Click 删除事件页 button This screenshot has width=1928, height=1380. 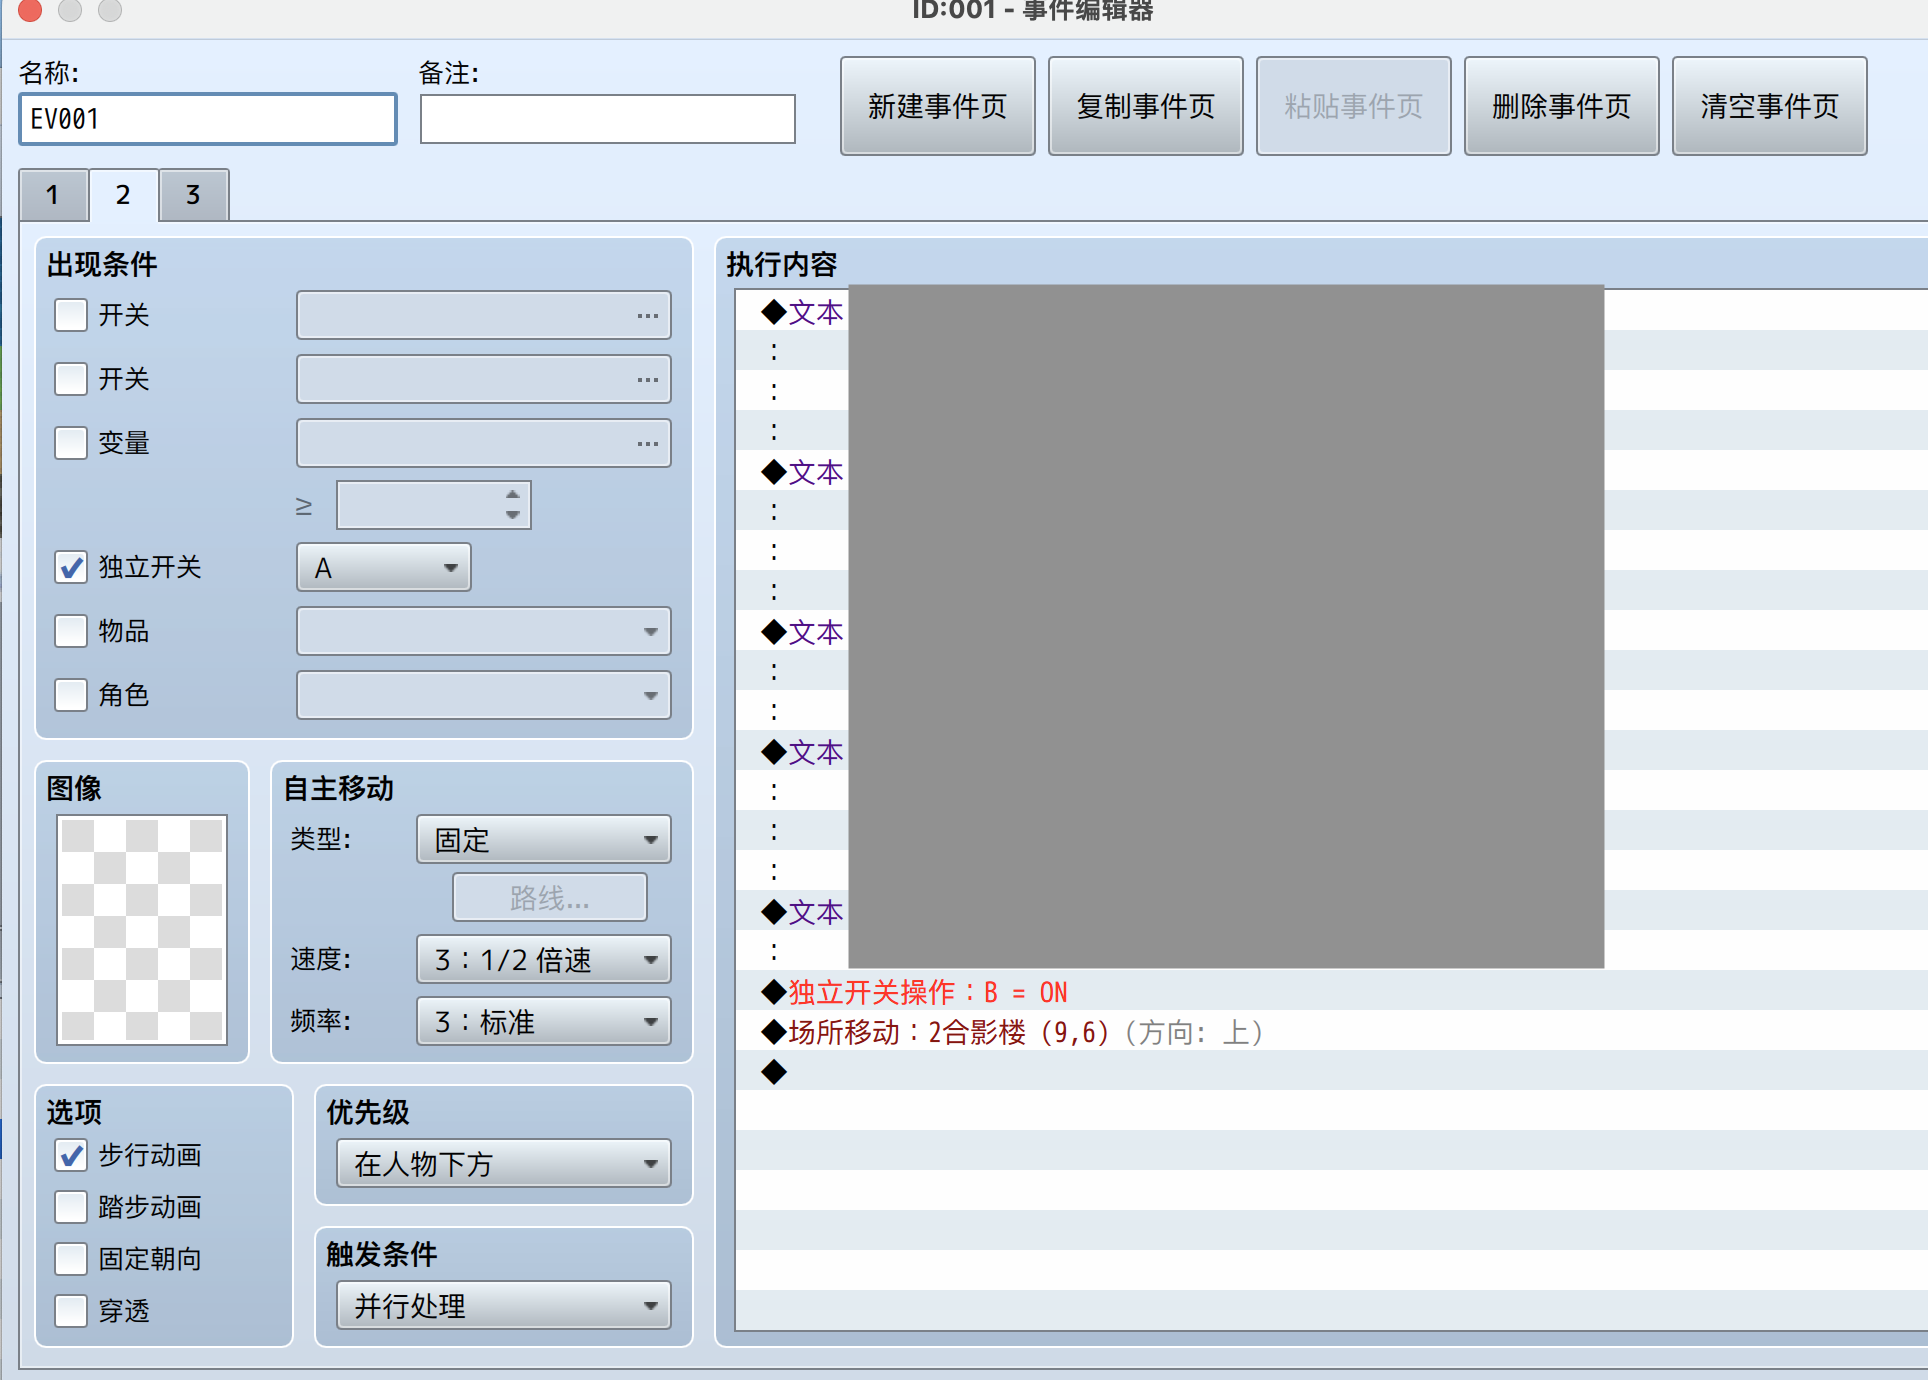(x=1562, y=106)
